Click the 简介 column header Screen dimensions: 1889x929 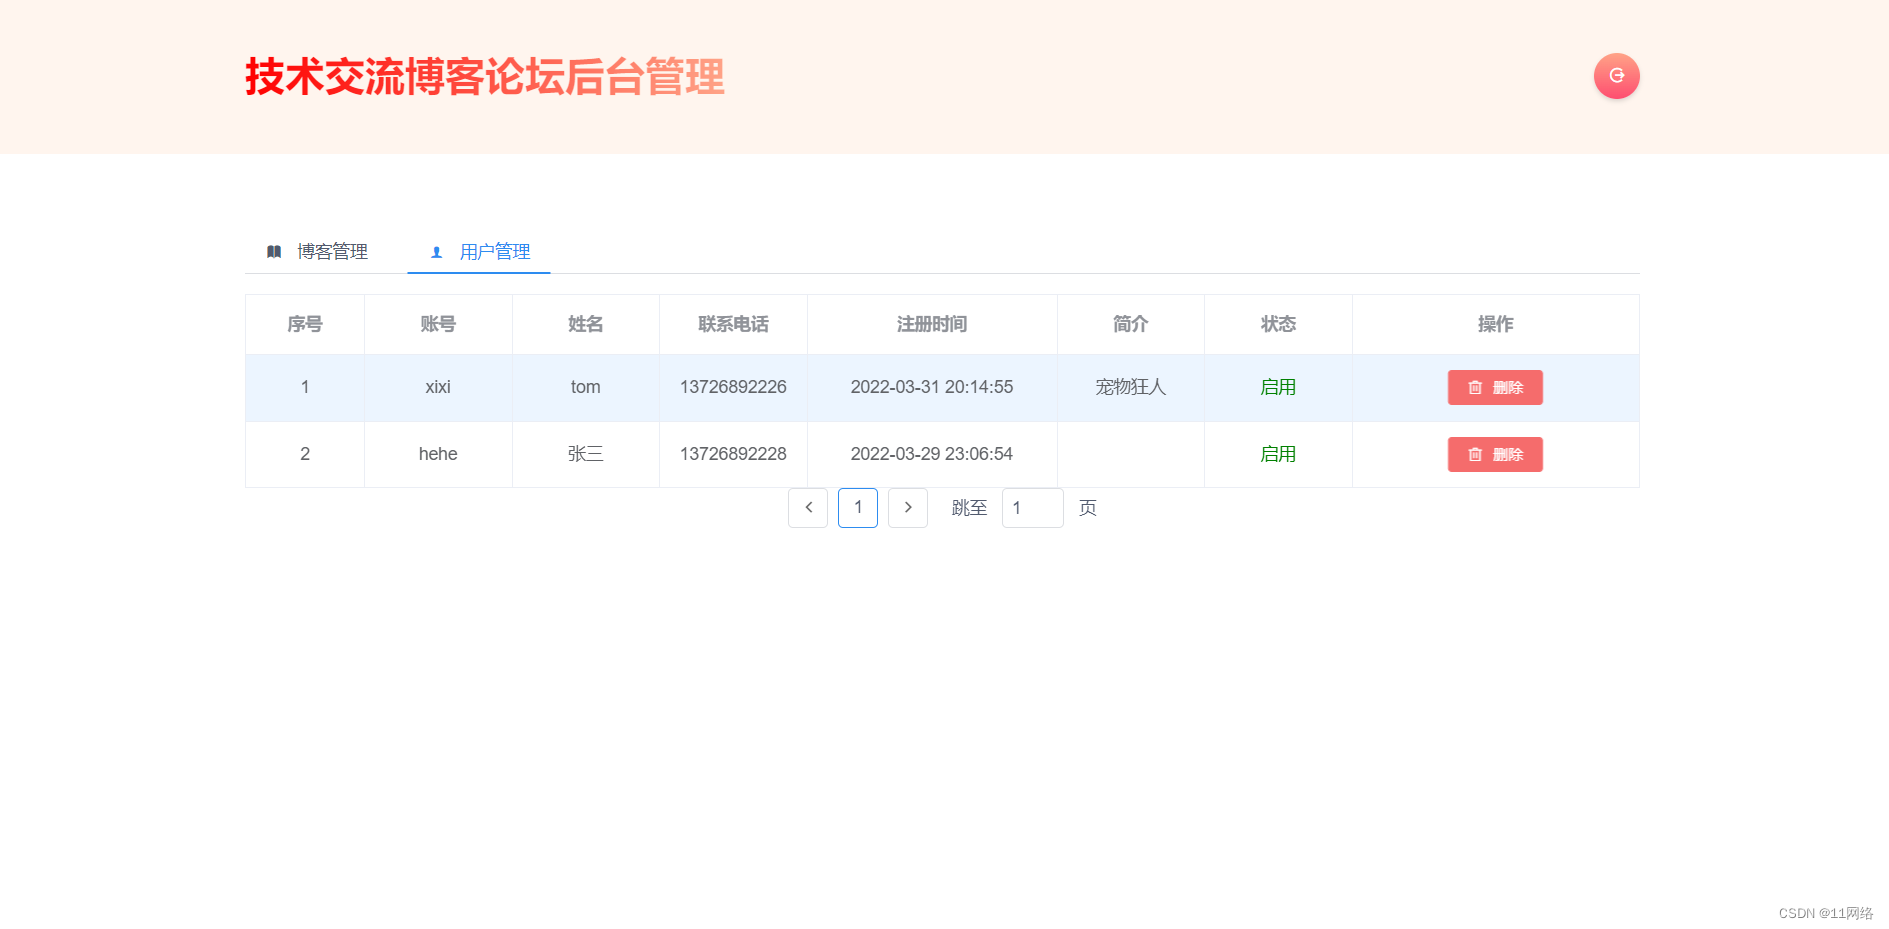(1131, 324)
